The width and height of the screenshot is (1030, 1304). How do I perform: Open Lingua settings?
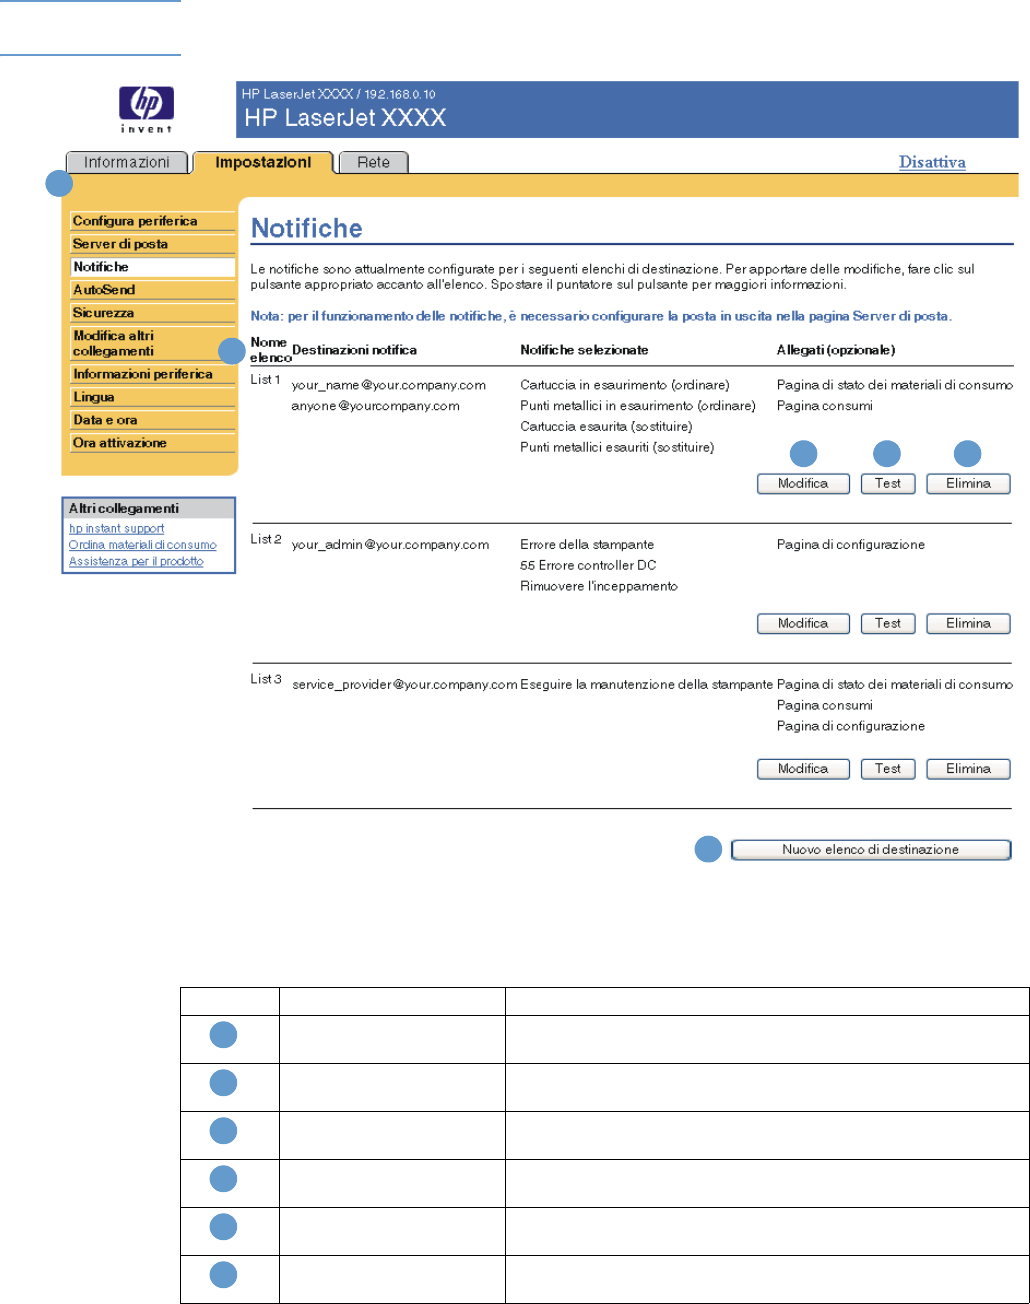pyautogui.click(x=153, y=397)
